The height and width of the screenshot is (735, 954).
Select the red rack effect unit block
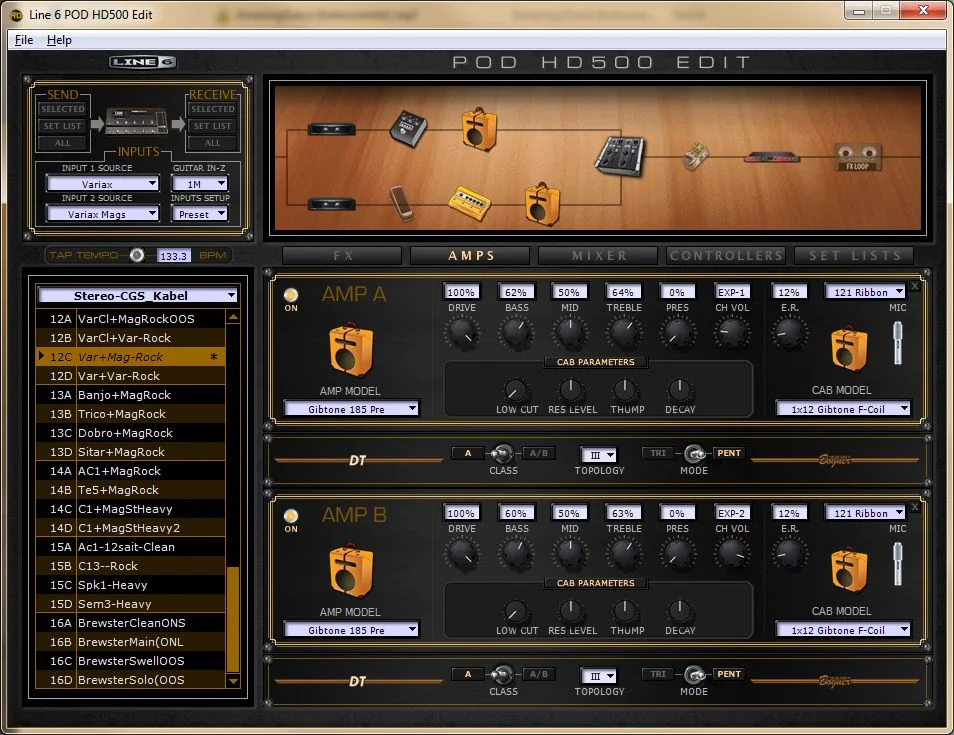pos(771,157)
